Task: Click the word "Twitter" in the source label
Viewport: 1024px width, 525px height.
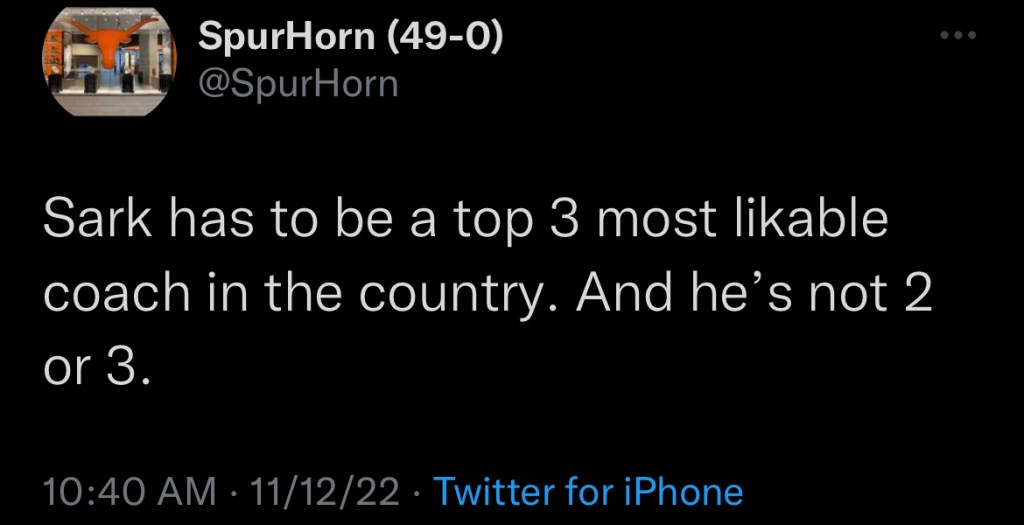Action: (x=495, y=492)
